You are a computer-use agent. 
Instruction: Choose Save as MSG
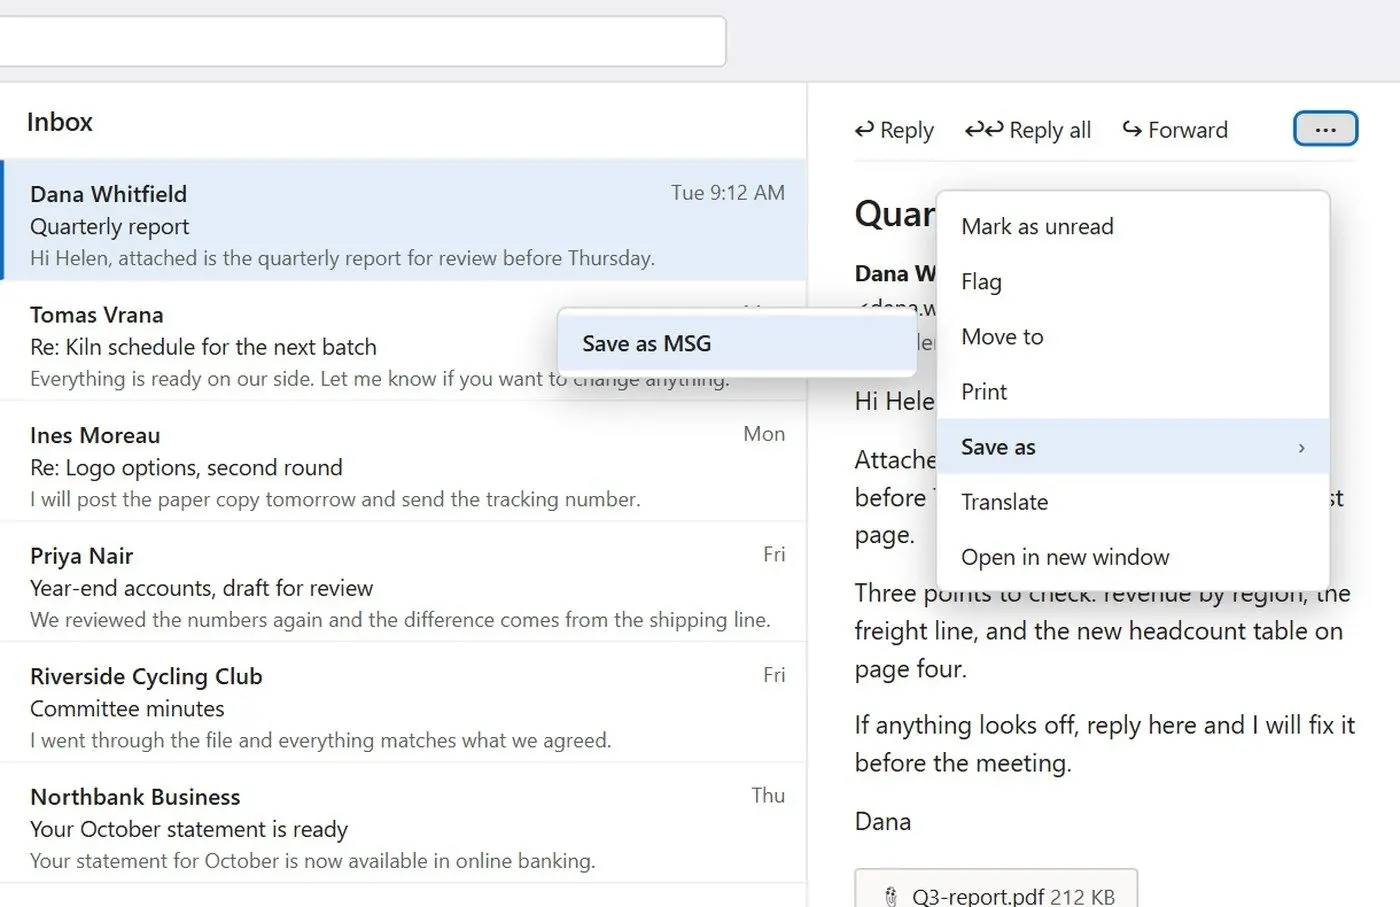(x=737, y=343)
